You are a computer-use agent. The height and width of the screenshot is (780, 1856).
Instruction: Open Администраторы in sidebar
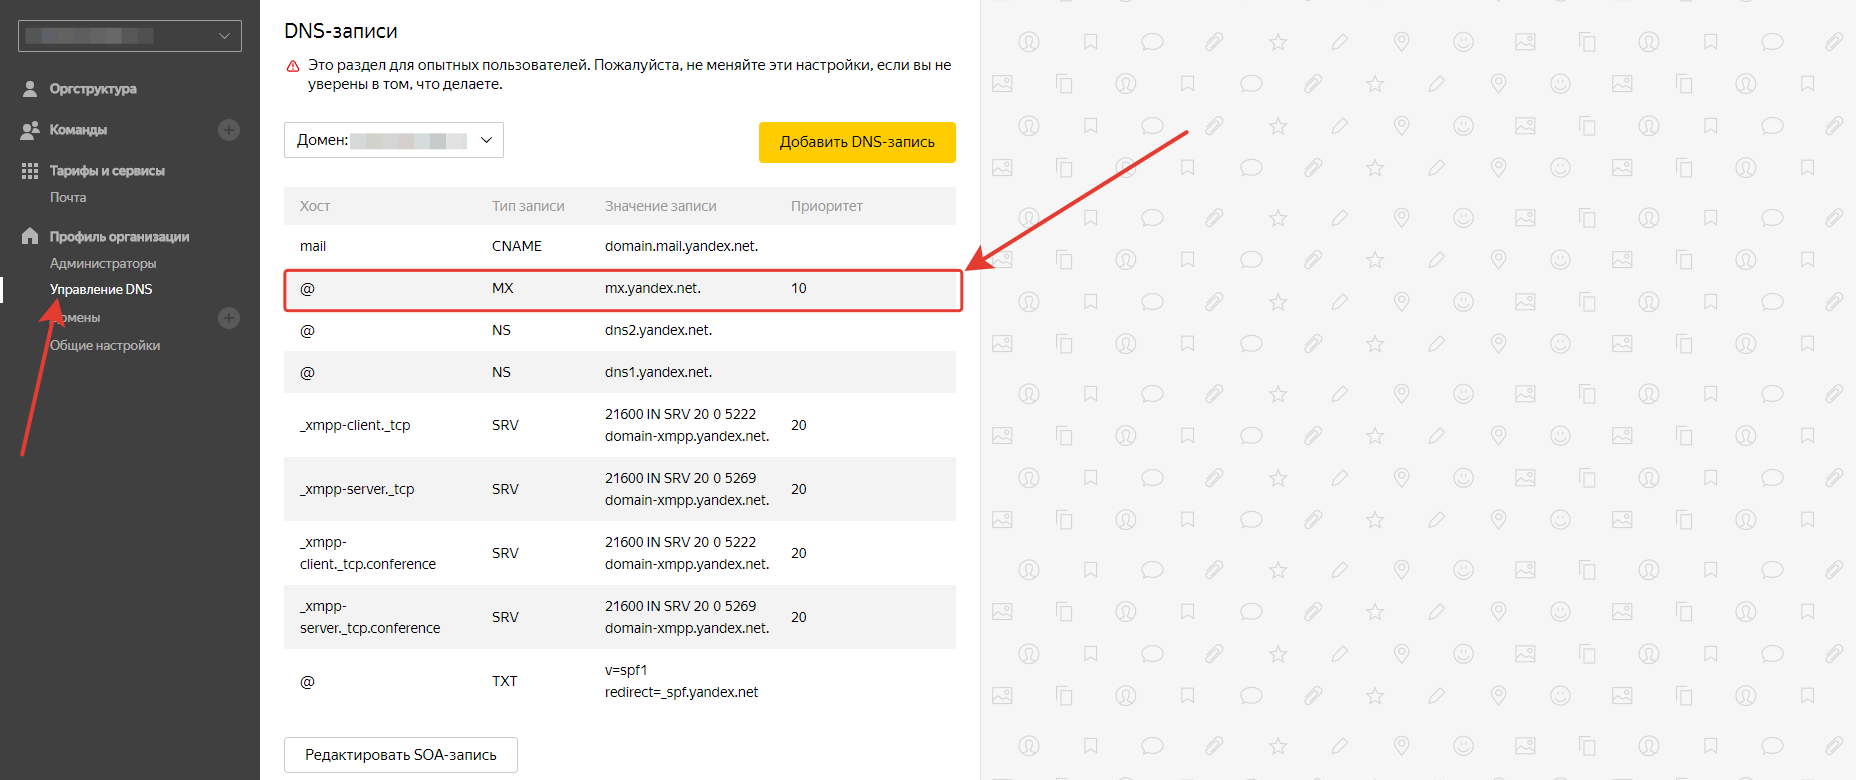point(103,263)
